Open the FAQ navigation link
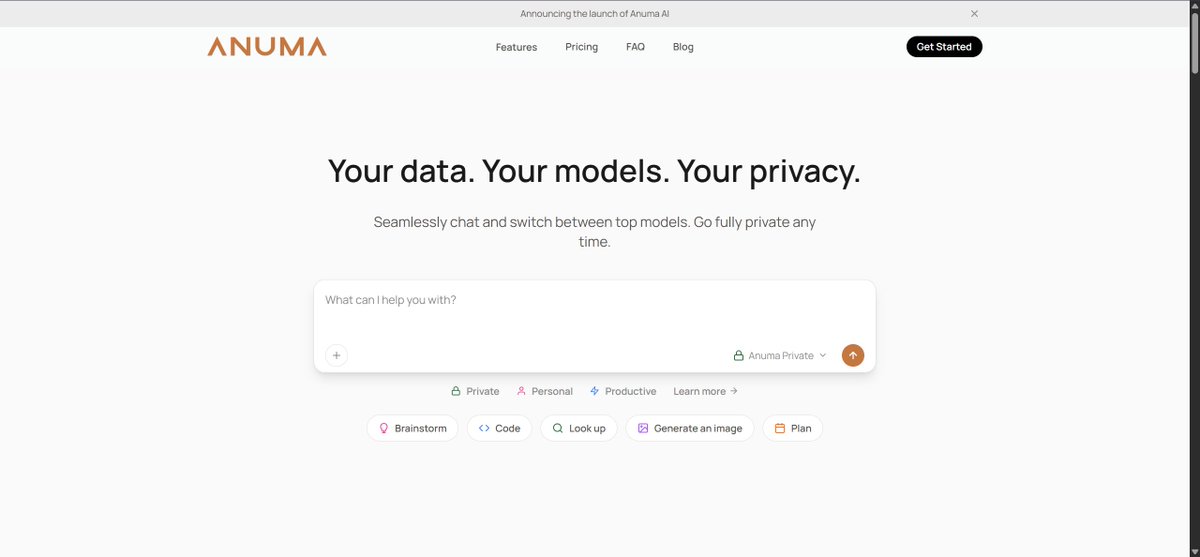 point(635,47)
